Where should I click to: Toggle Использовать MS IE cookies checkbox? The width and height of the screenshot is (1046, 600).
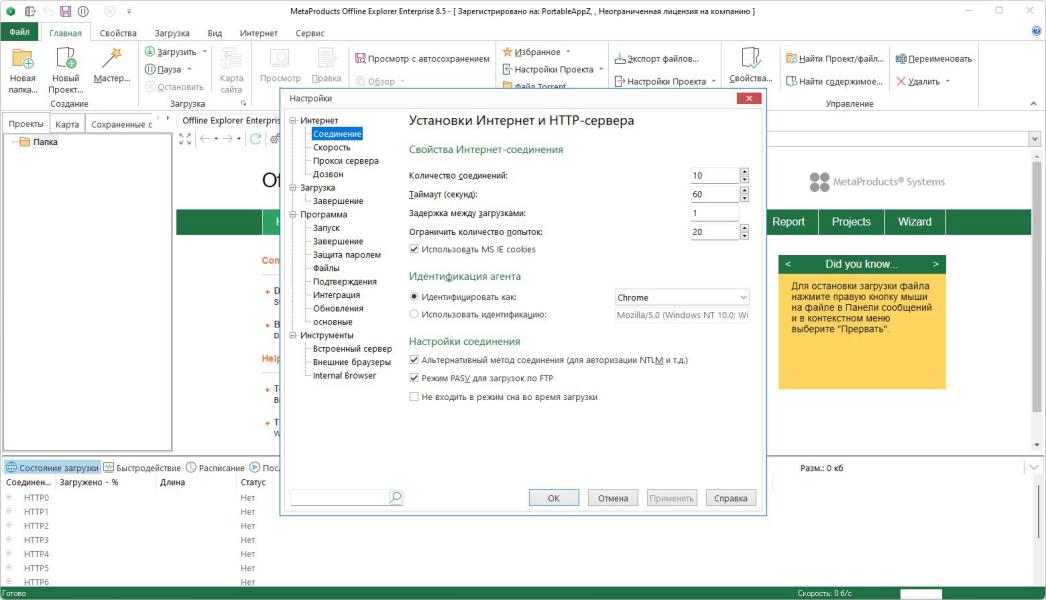(x=414, y=249)
